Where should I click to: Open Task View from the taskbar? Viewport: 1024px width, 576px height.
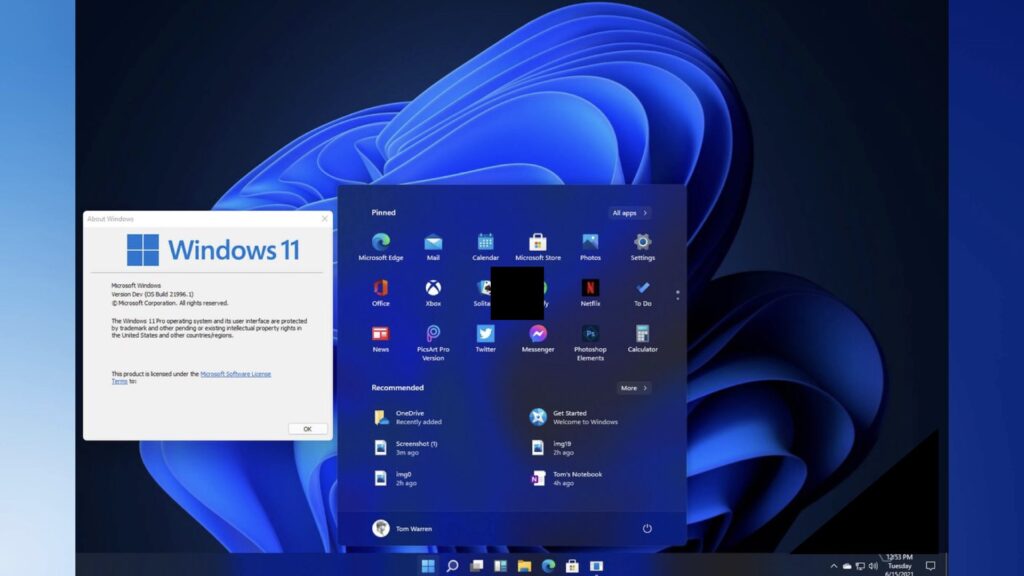coord(477,563)
